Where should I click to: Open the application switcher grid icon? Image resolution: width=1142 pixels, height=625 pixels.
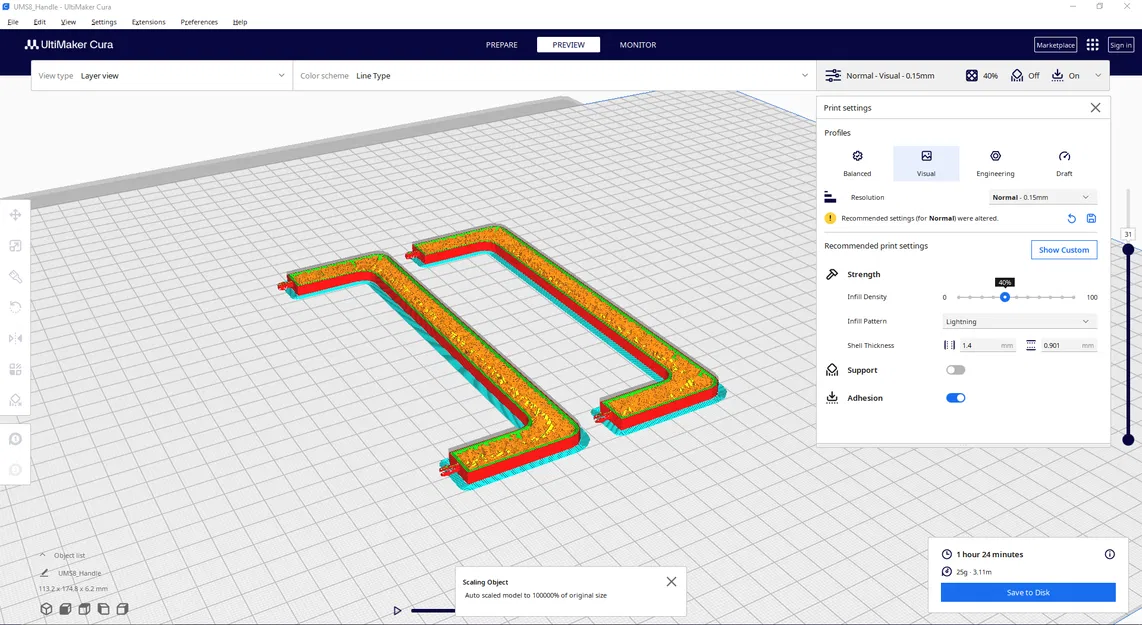1092,44
